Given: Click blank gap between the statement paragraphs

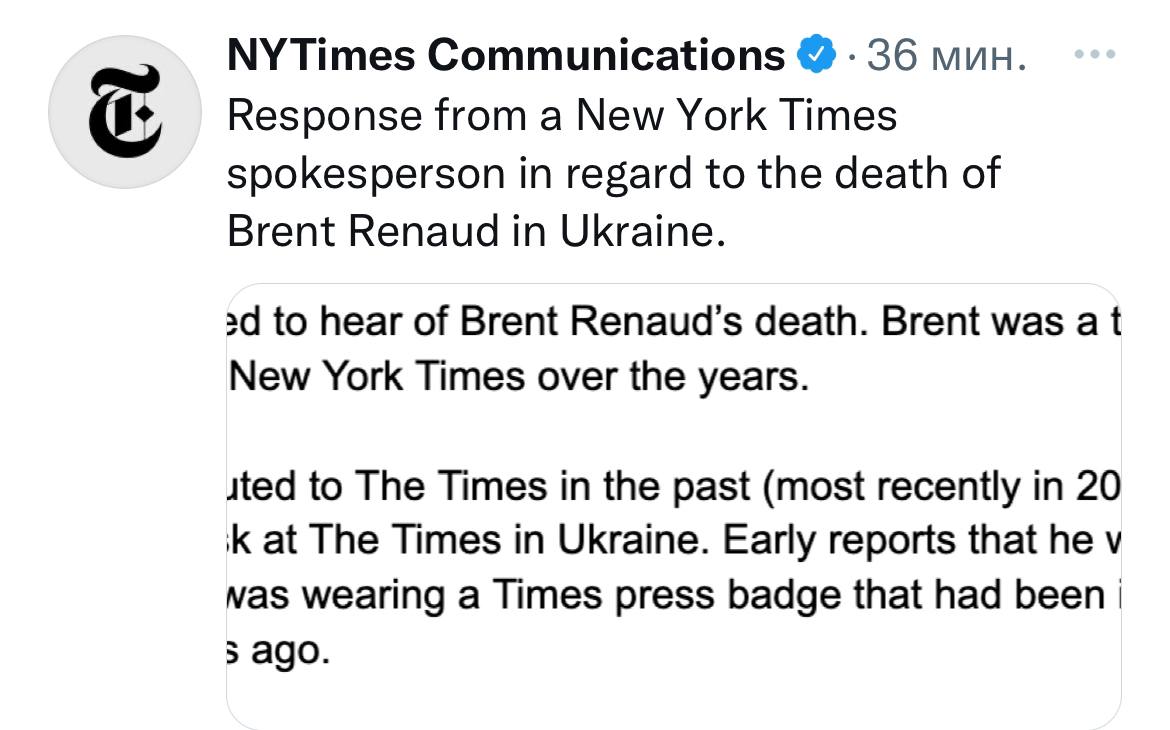Looking at the screenshot, I should point(672,431).
